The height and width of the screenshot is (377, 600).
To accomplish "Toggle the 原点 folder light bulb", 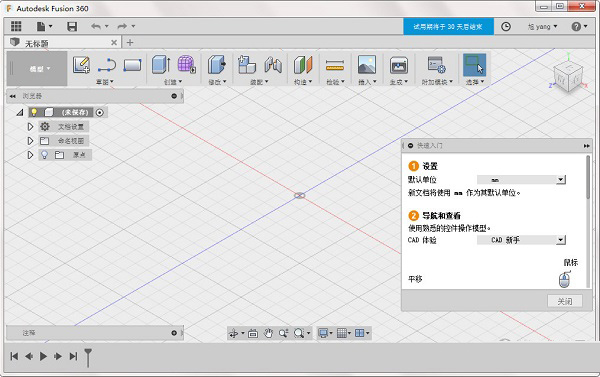I will coord(45,155).
